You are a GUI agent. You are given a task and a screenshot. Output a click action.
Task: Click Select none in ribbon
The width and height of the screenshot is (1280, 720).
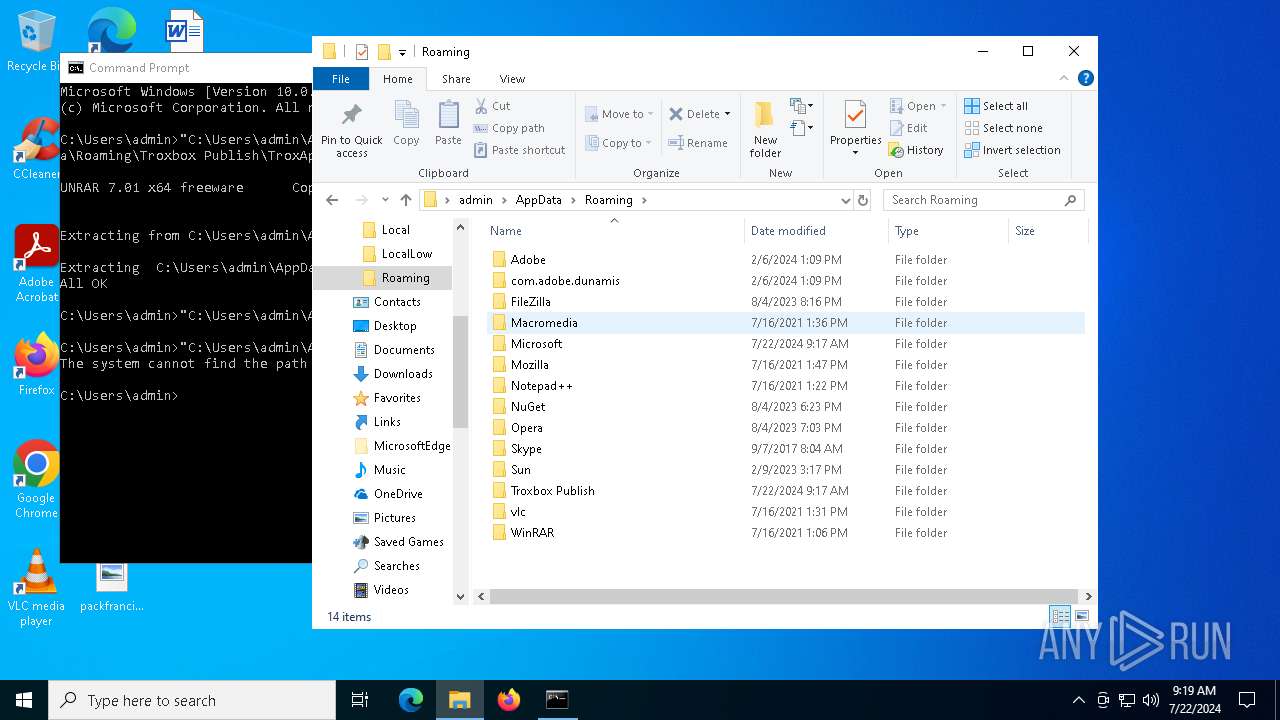1003,128
